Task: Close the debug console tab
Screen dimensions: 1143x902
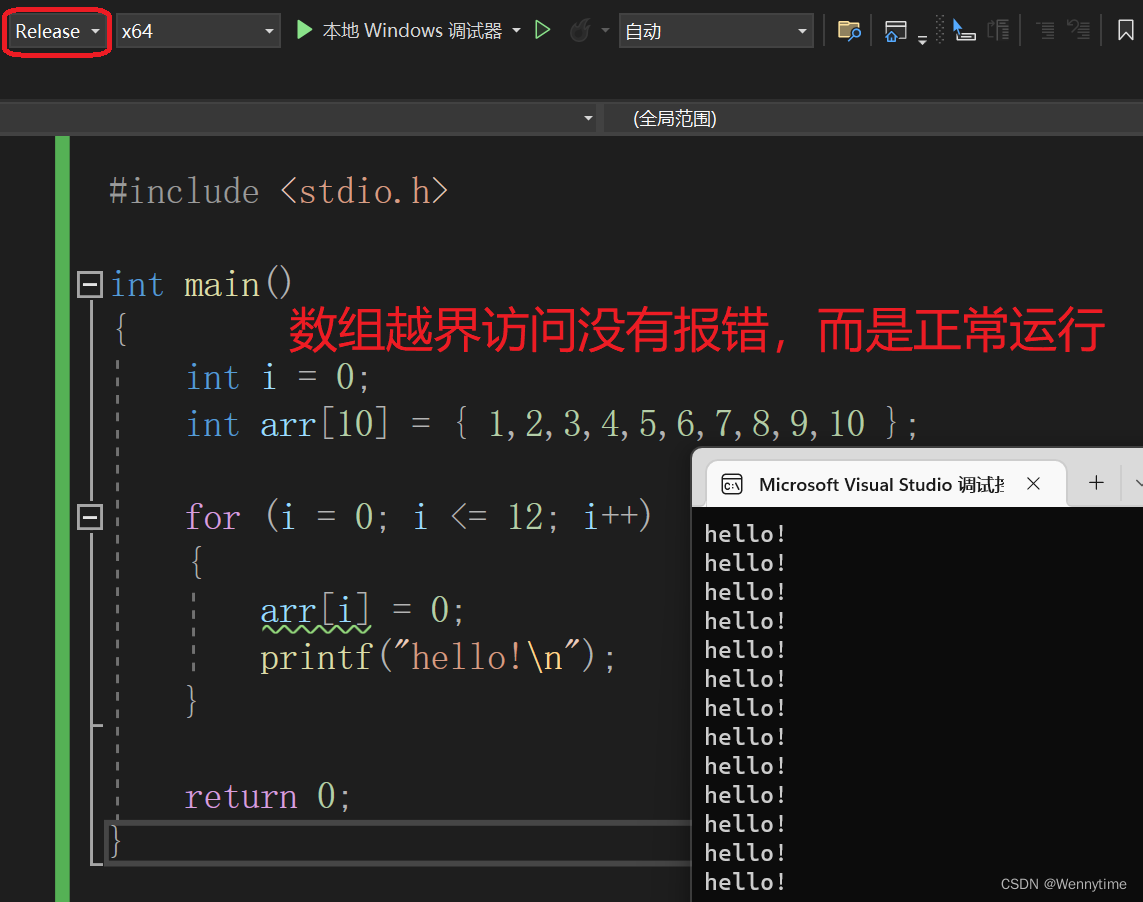Action: 1033,483
